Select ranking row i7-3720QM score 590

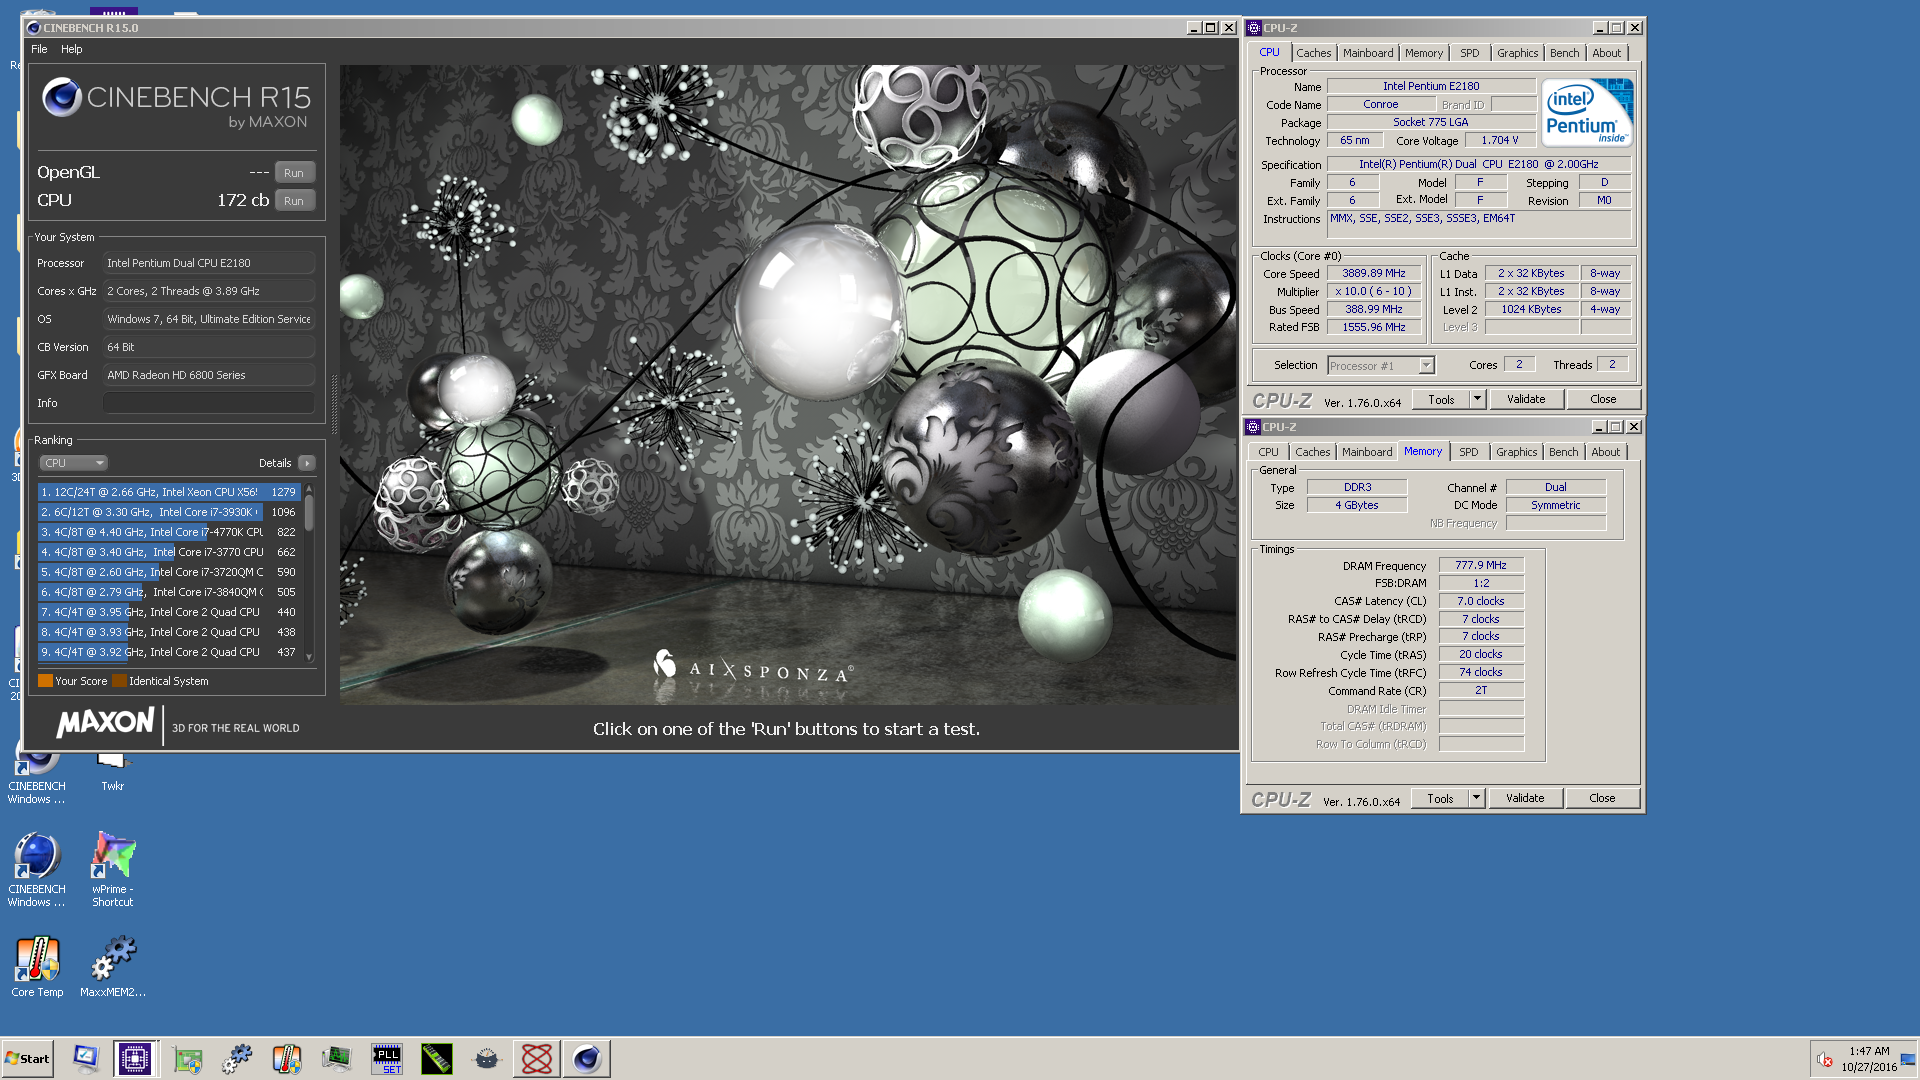169,572
